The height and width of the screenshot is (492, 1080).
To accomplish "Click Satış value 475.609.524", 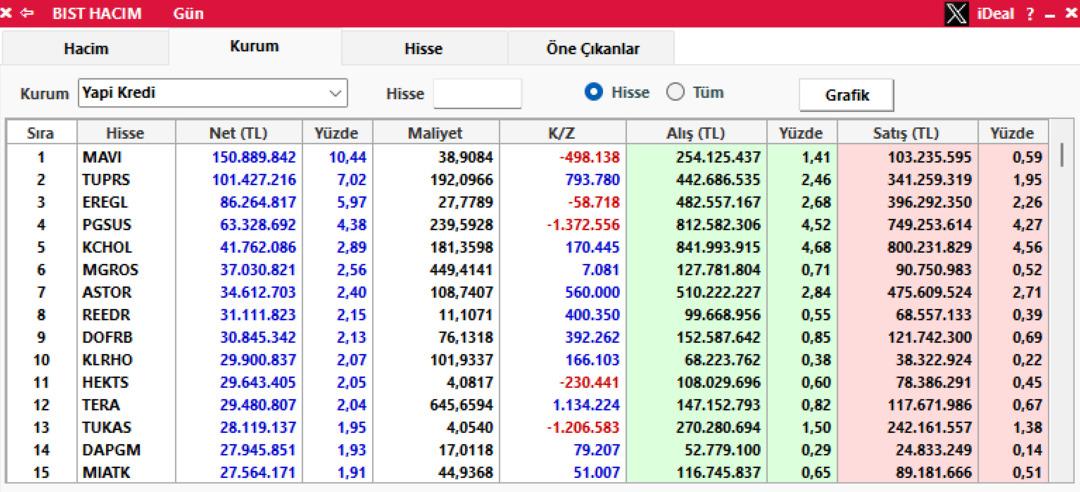I will click(929, 292).
